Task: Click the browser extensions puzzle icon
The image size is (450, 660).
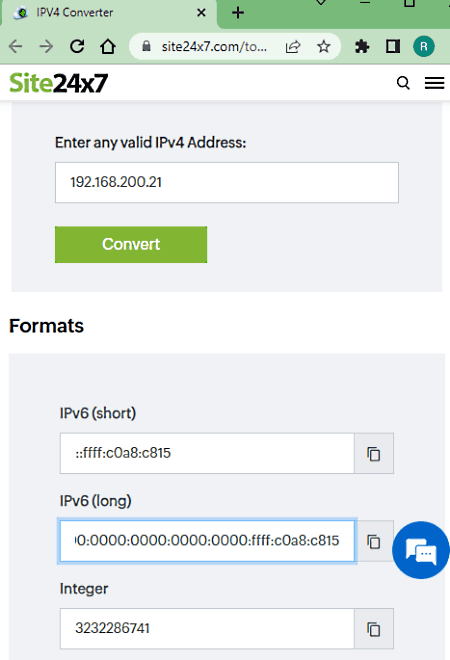Action: click(x=362, y=46)
